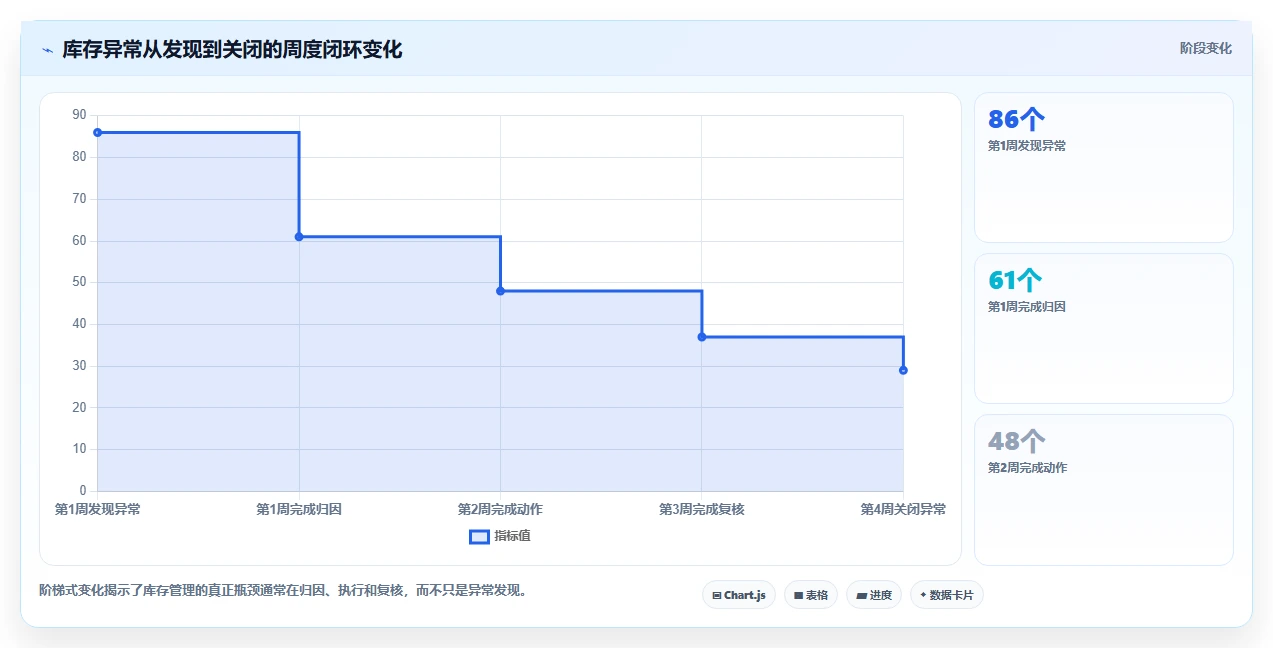
Task: Click the chart title 库存异常从发现到关闭的周度闭环变化
Action: point(232,49)
